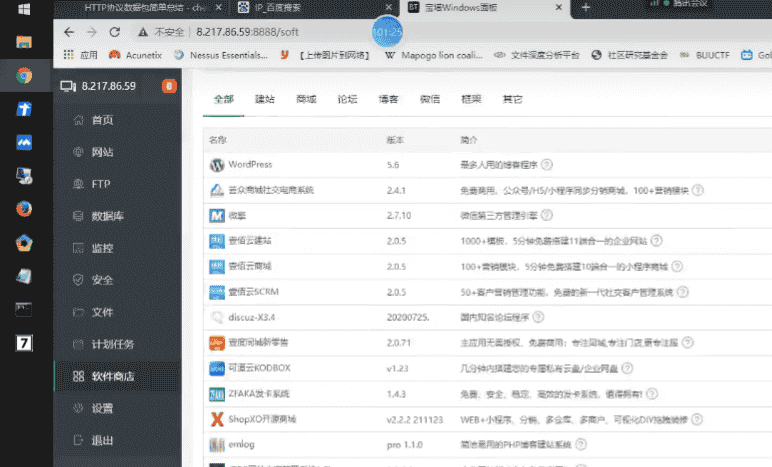Click the discuz-X3.4 icon

217,317
